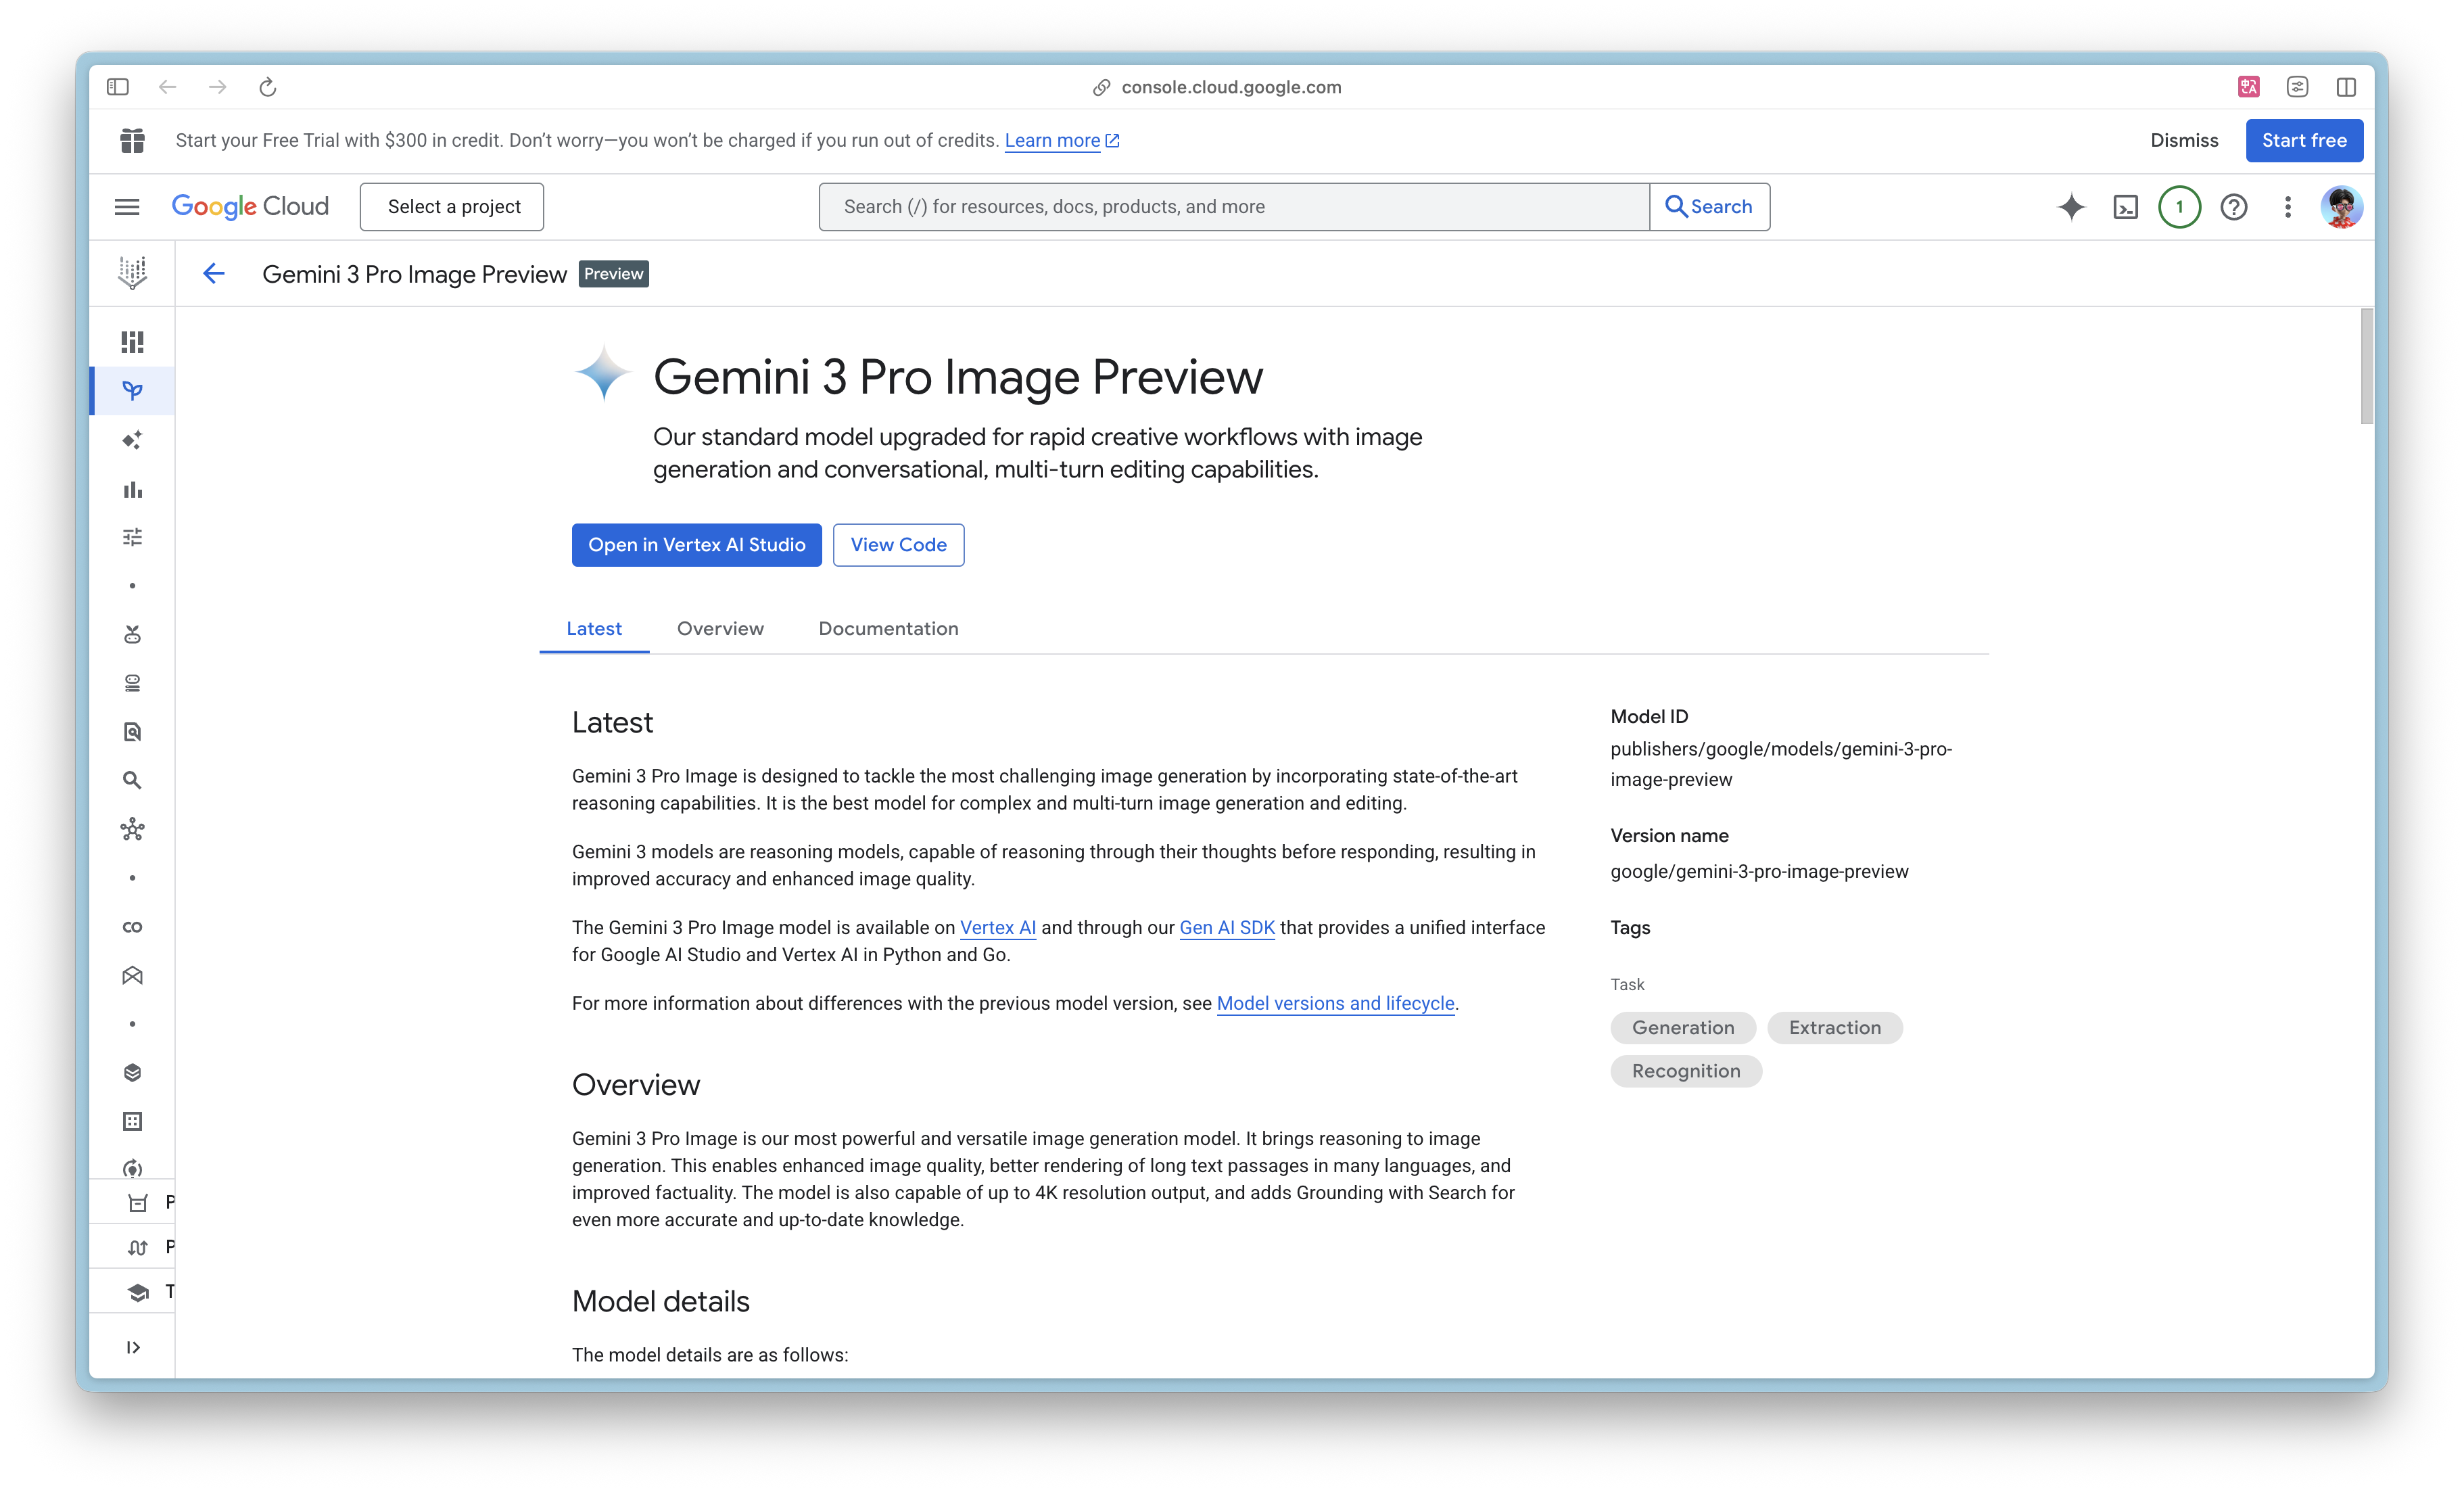Image resolution: width=2464 pixels, height=1492 pixels.
Task: Open the magnifier search sidebar icon
Action: click(x=132, y=781)
